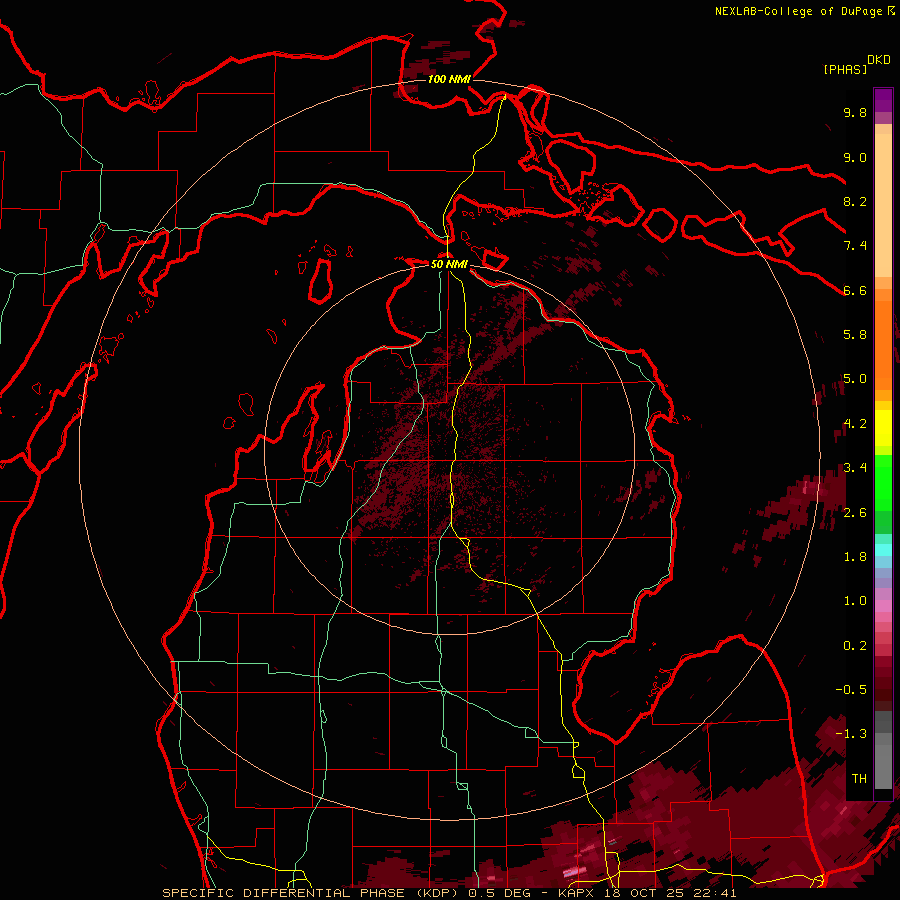Click the [PHAS] units label
900x900 pixels.
(845, 69)
